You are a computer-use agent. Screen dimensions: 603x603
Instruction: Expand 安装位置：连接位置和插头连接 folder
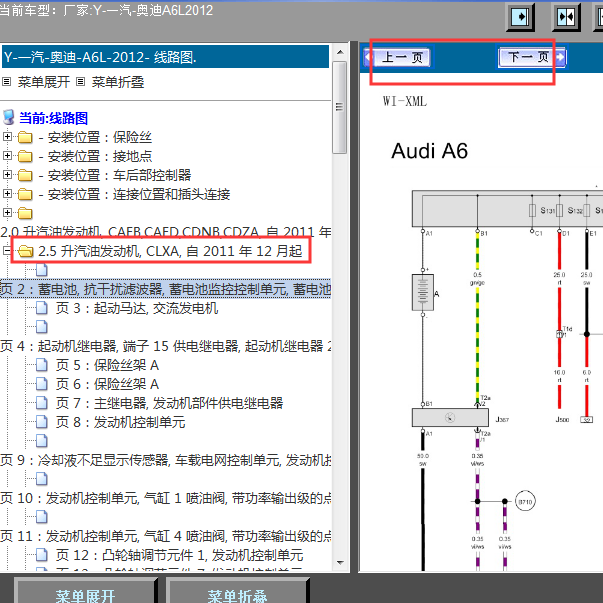click(7, 193)
